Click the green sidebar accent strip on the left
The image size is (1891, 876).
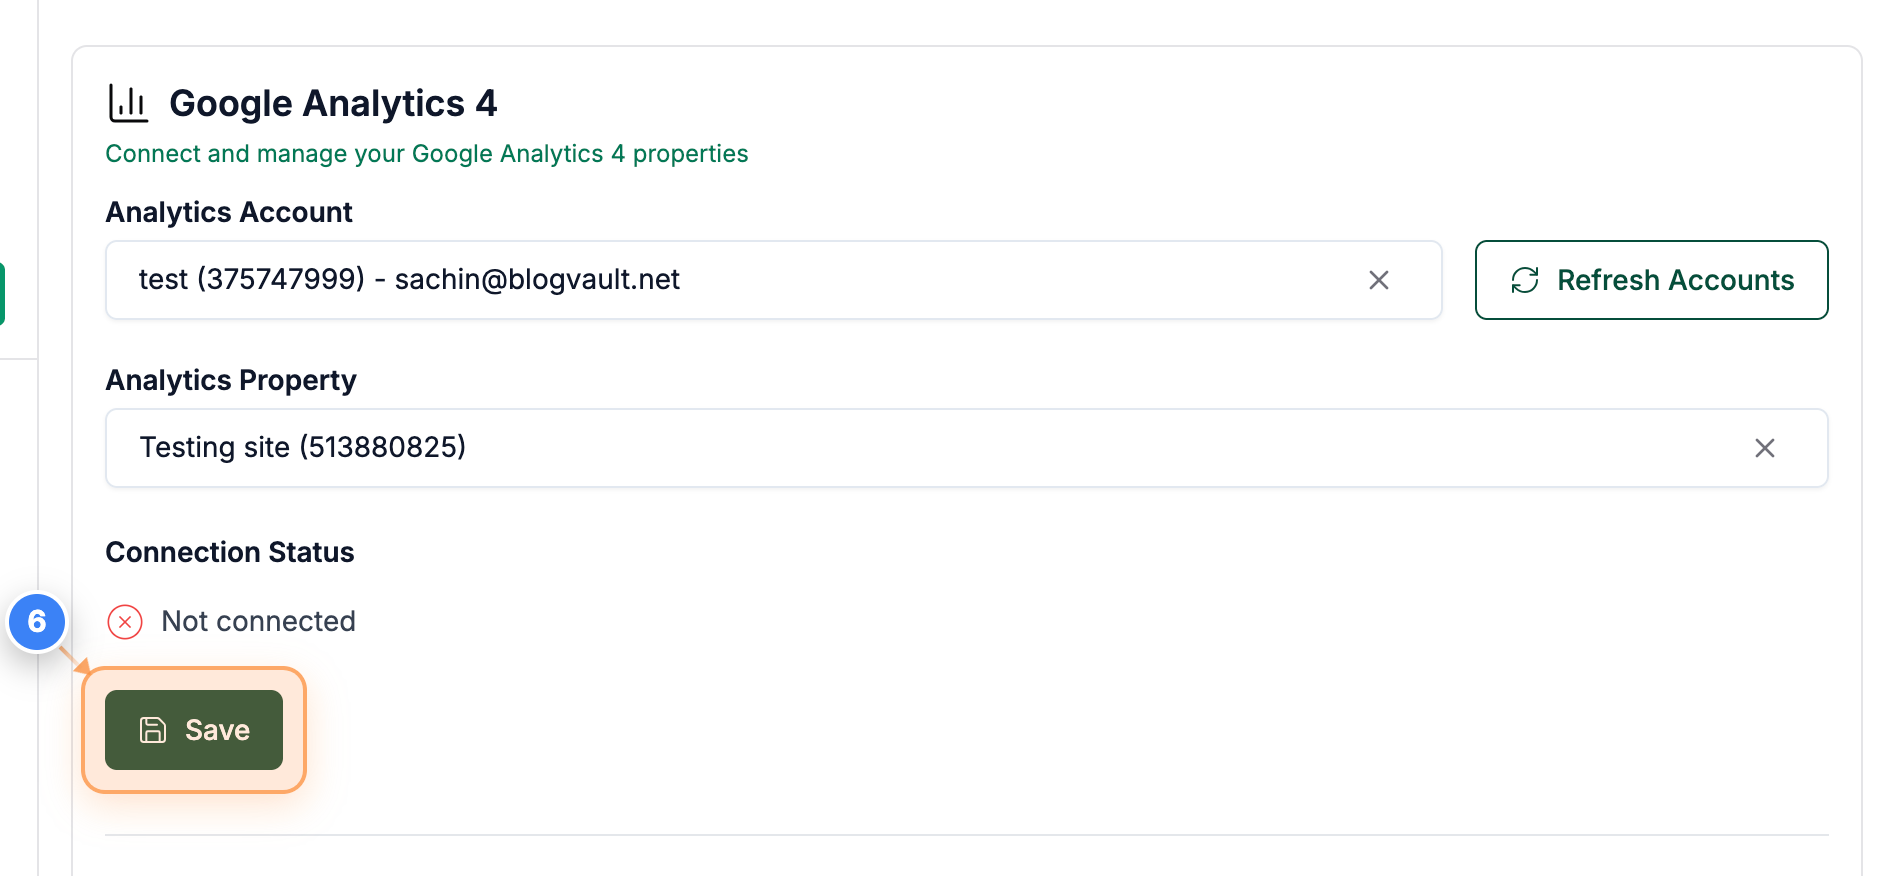3,290
